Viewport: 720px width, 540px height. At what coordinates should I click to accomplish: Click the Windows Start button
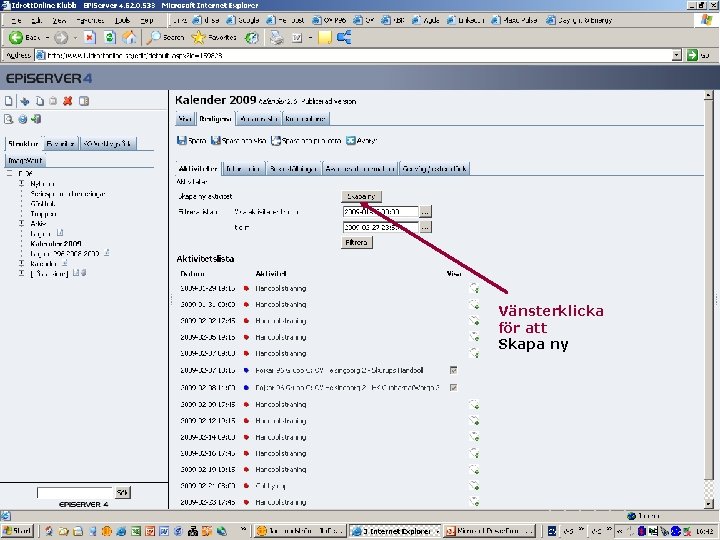tap(17, 531)
